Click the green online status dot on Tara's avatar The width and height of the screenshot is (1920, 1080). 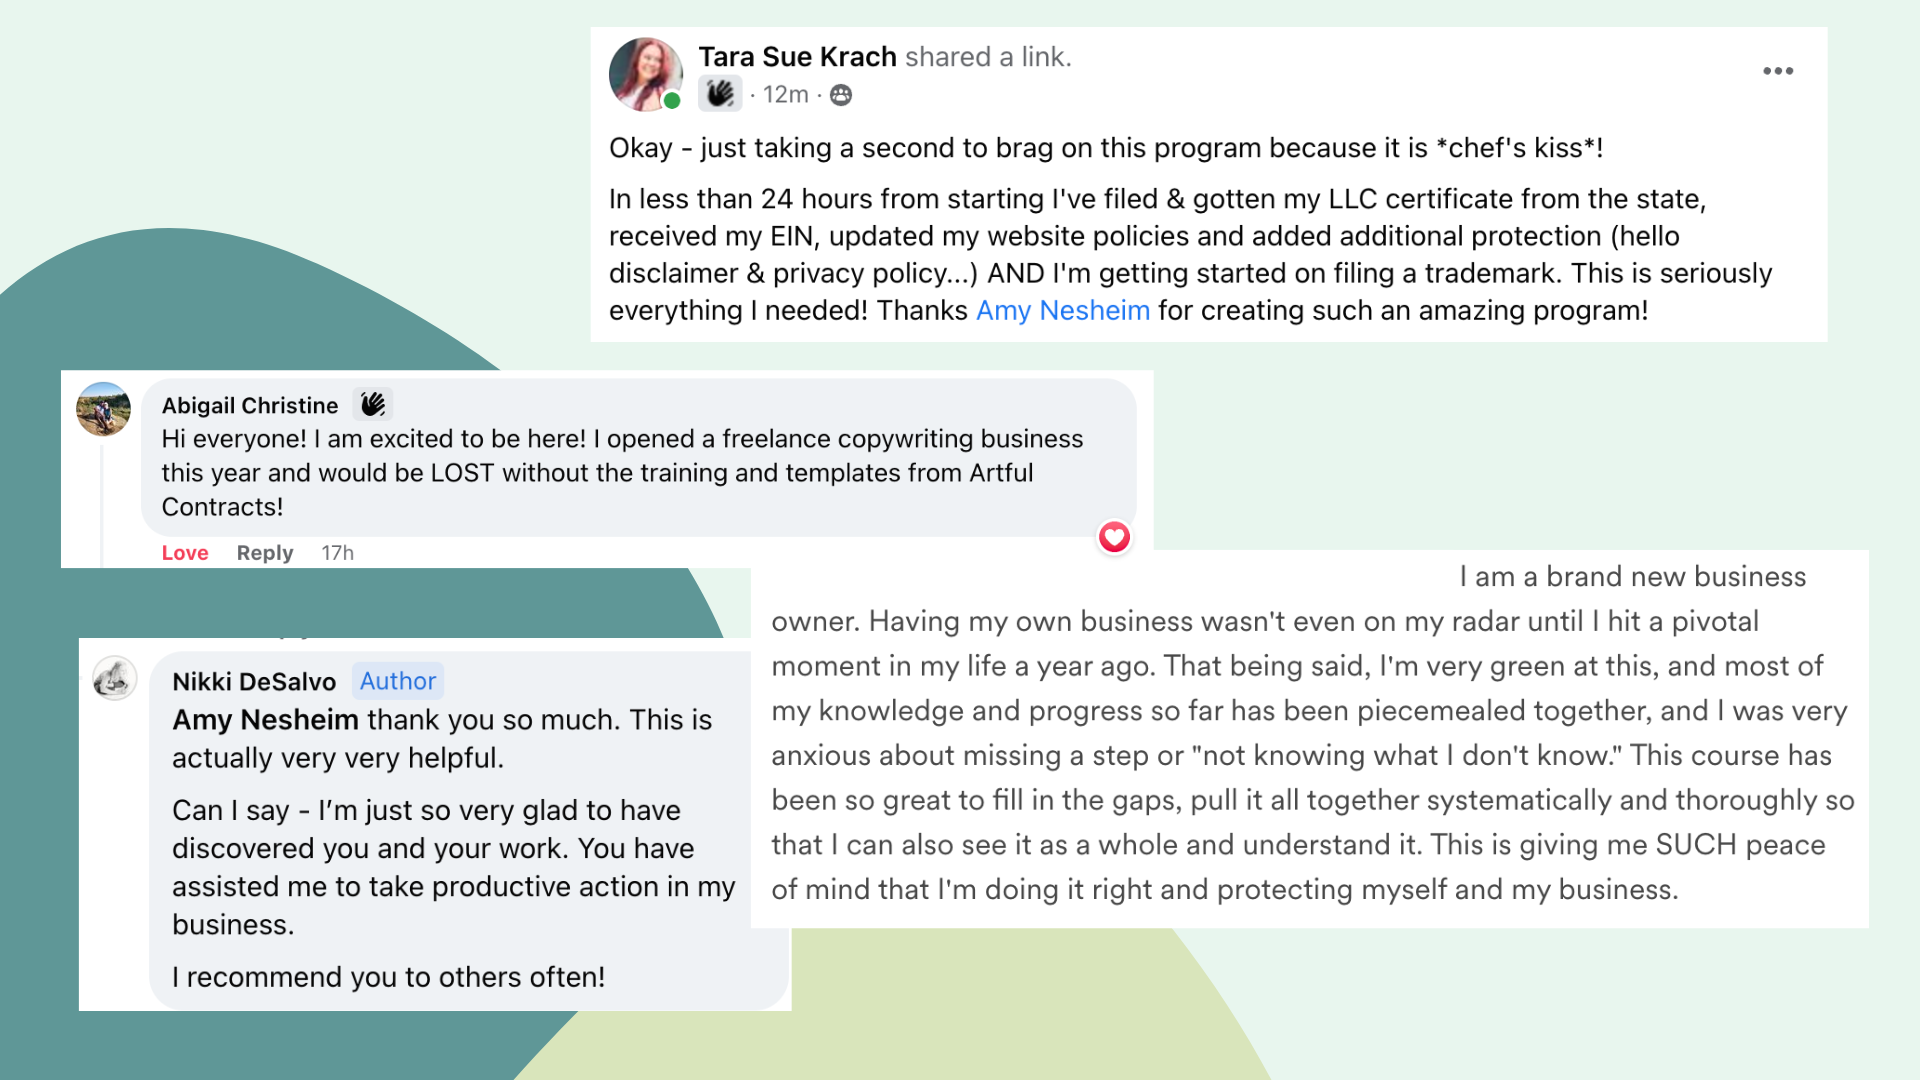tap(672, 100)
